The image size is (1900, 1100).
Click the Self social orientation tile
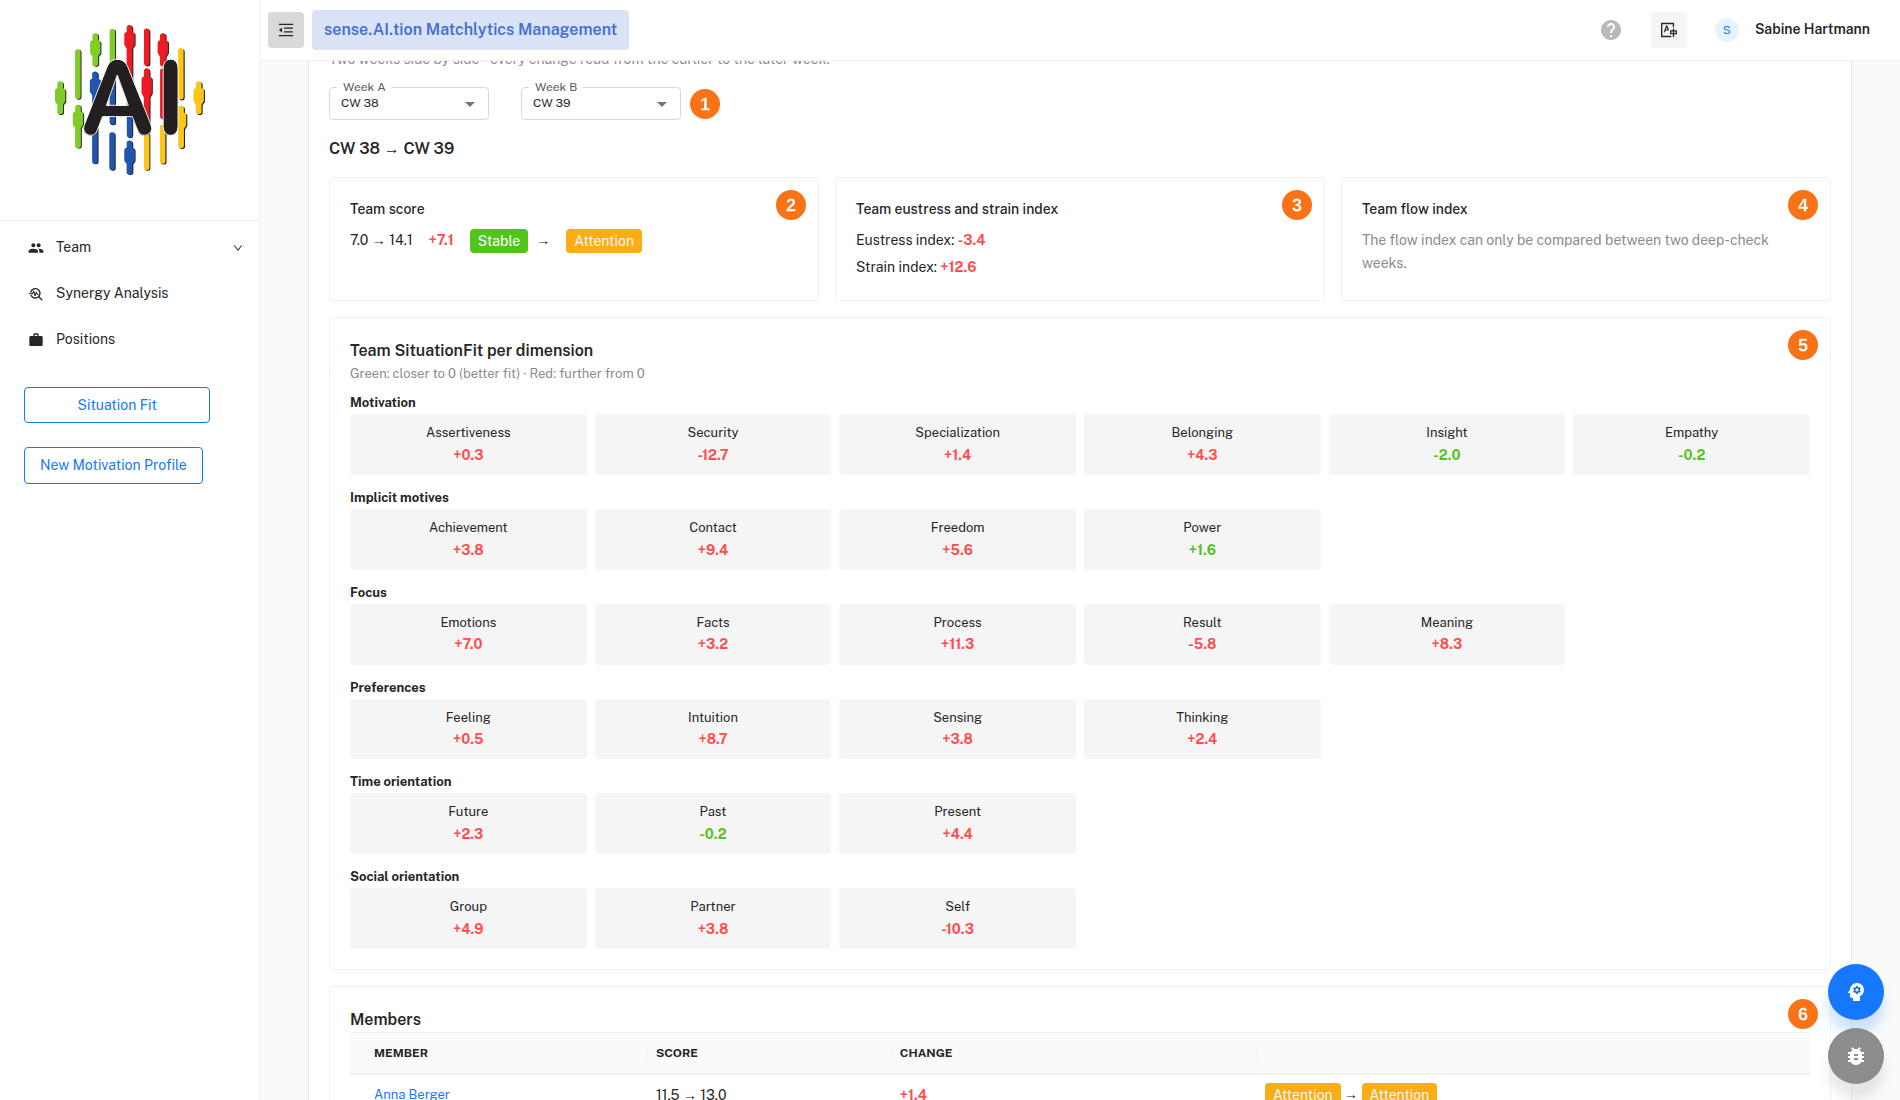[x=957, y=918]
